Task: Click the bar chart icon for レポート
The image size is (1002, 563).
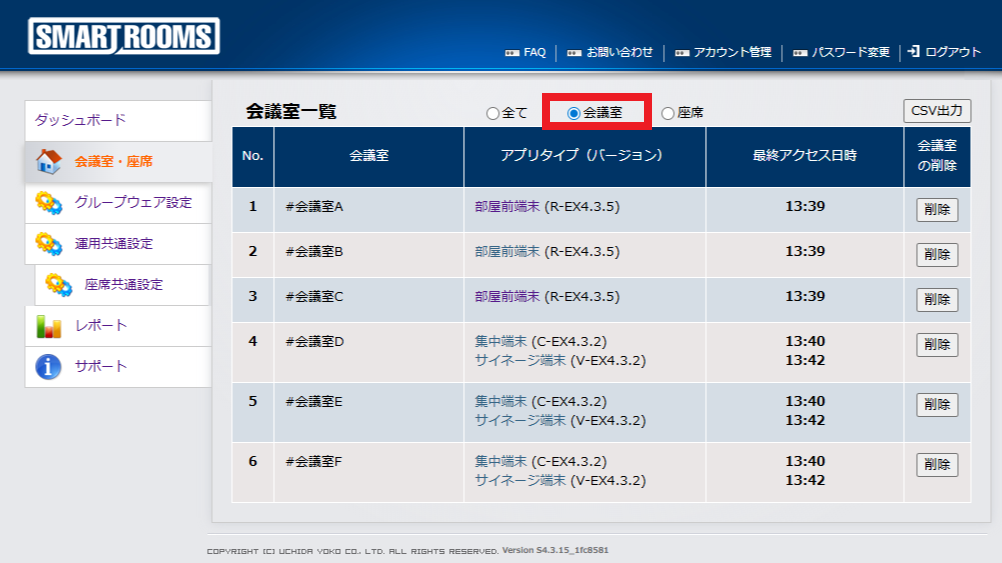Action: click(48, 326)
